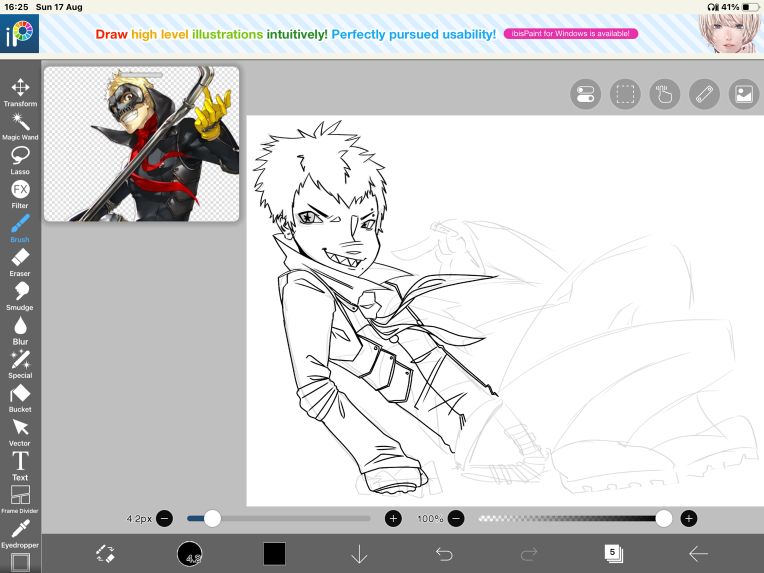Tap the down arrow in bottom bar
Viewport: 764px width, 573px height.
pyautogui.click(x=359, y=554)
